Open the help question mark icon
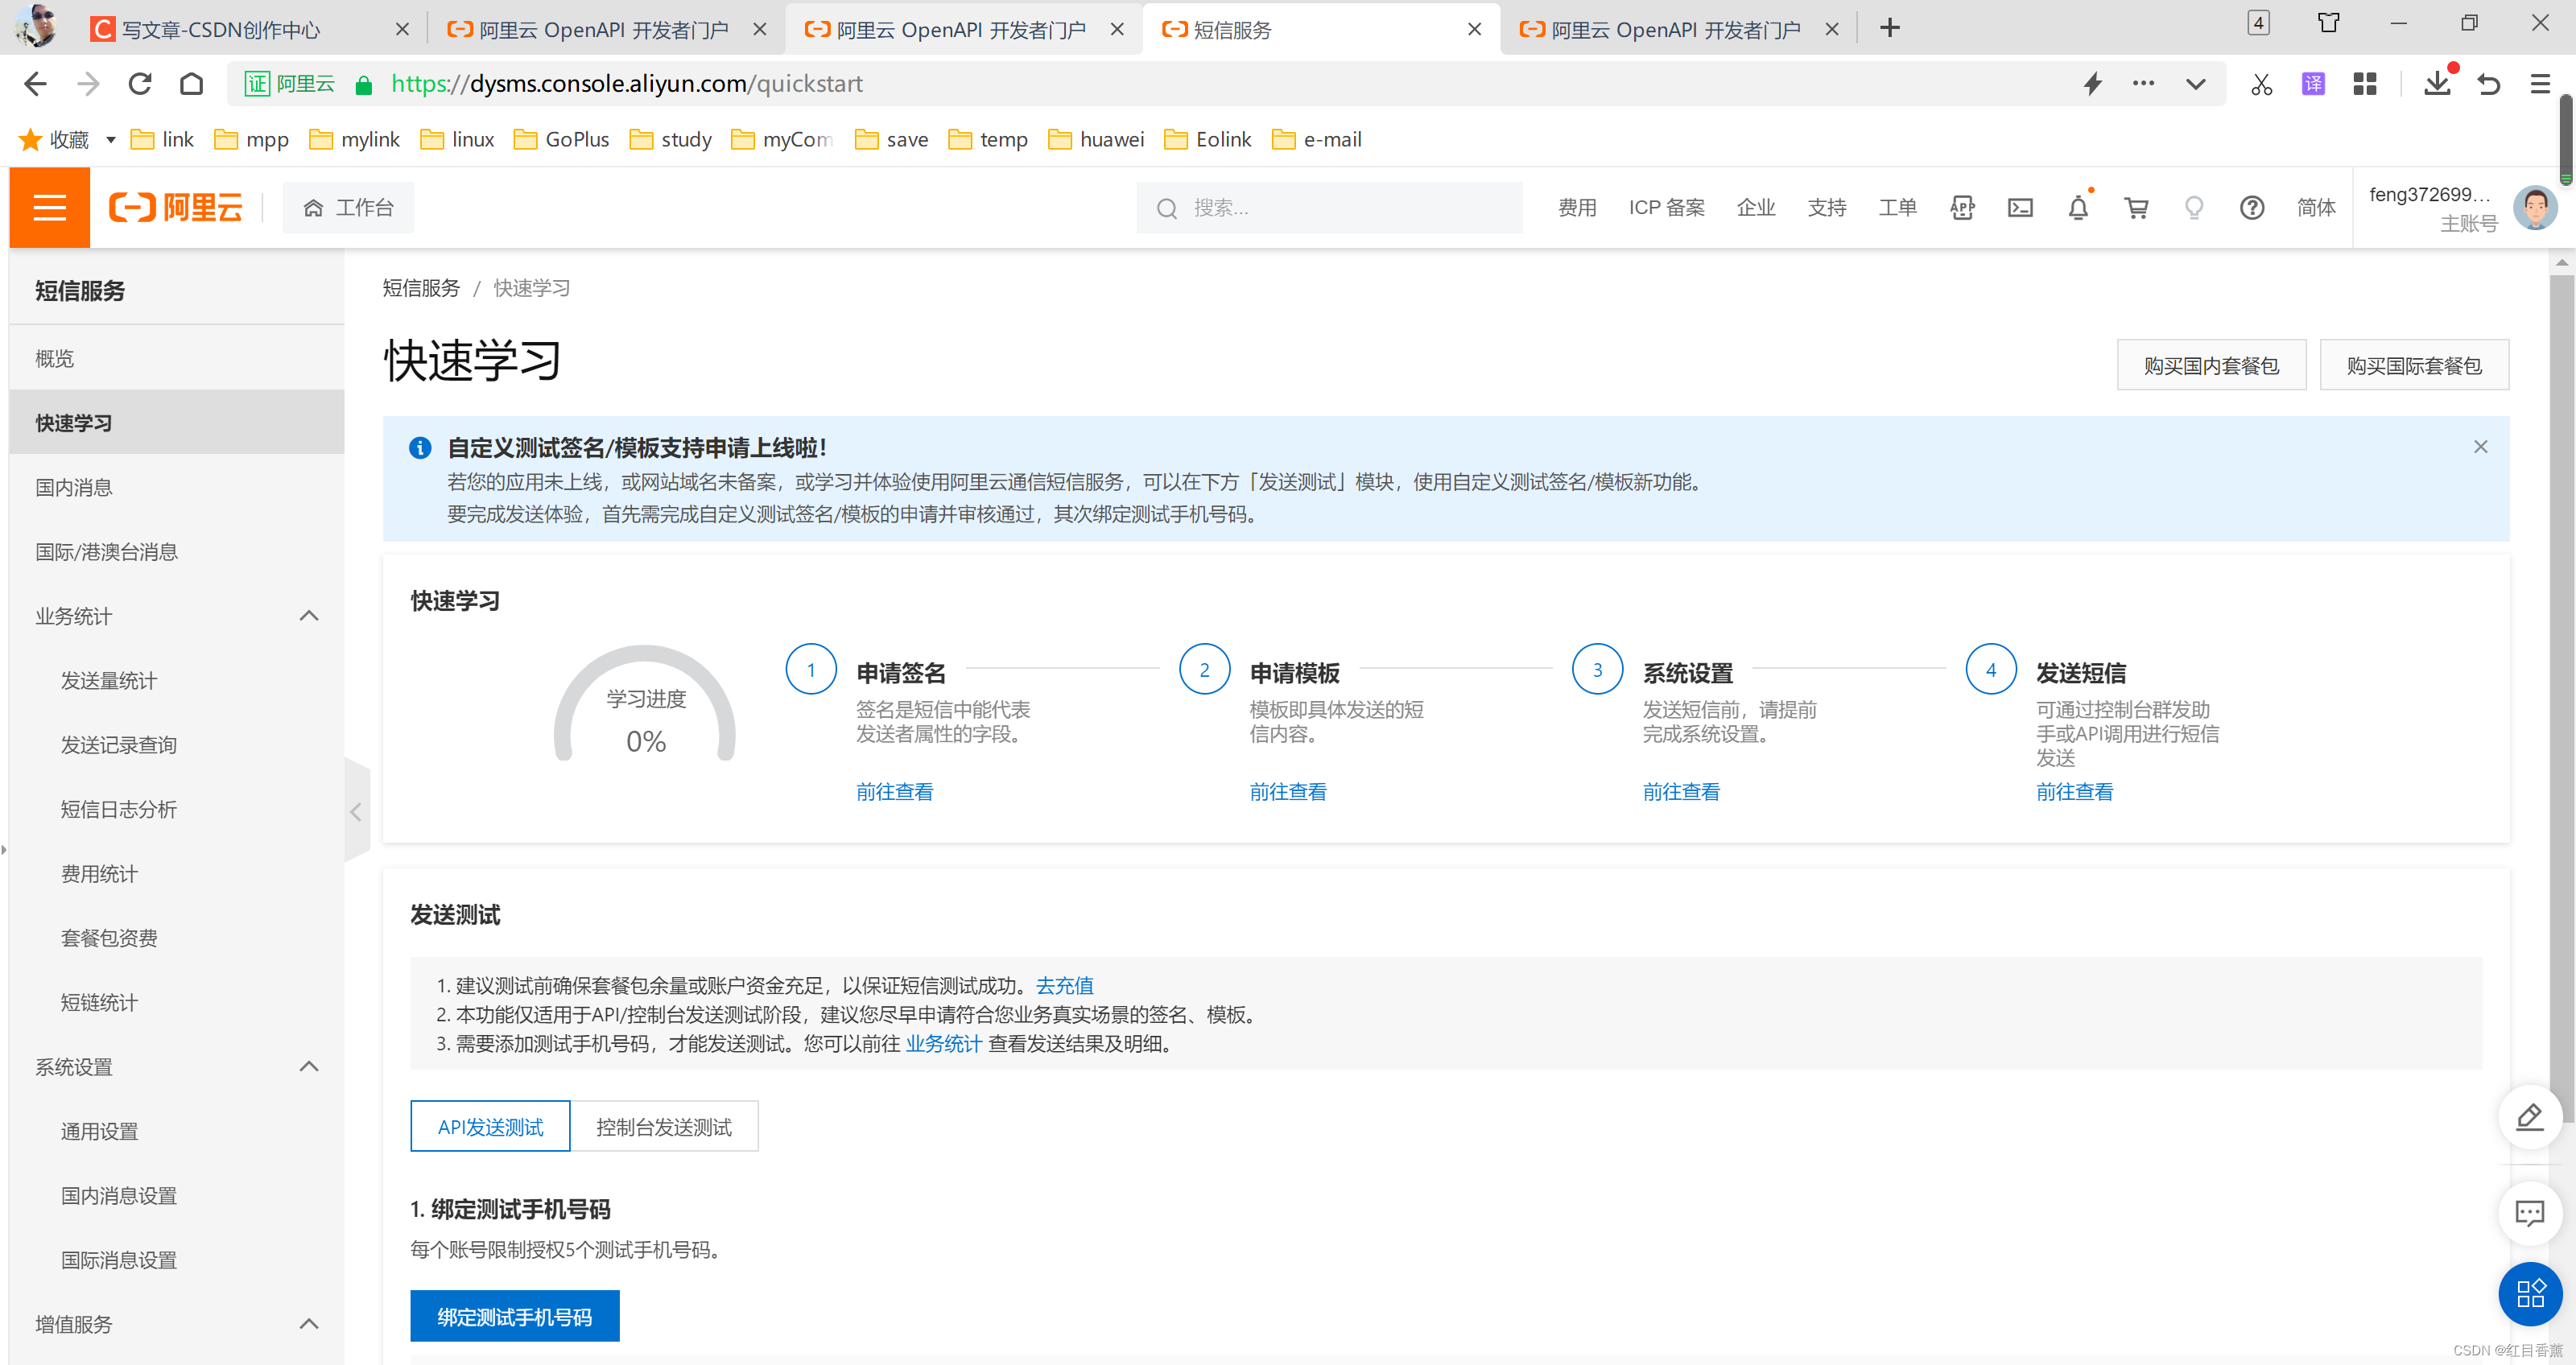 [x=2252, y=207]
